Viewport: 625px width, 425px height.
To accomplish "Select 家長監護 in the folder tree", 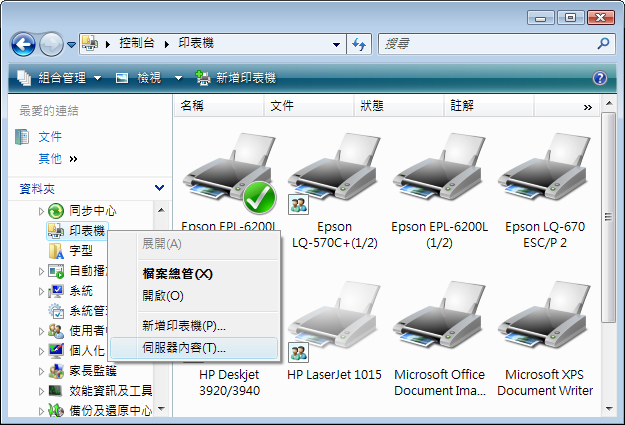I will point(93,371).
